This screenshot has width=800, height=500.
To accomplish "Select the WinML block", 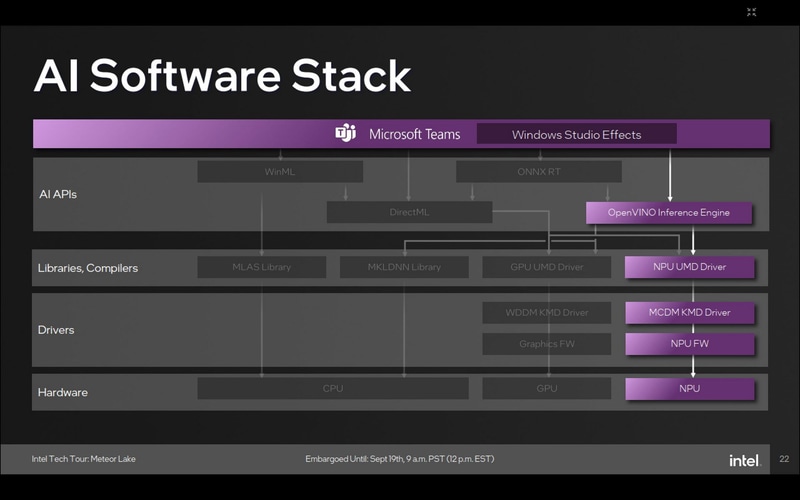I will (280, 172).
